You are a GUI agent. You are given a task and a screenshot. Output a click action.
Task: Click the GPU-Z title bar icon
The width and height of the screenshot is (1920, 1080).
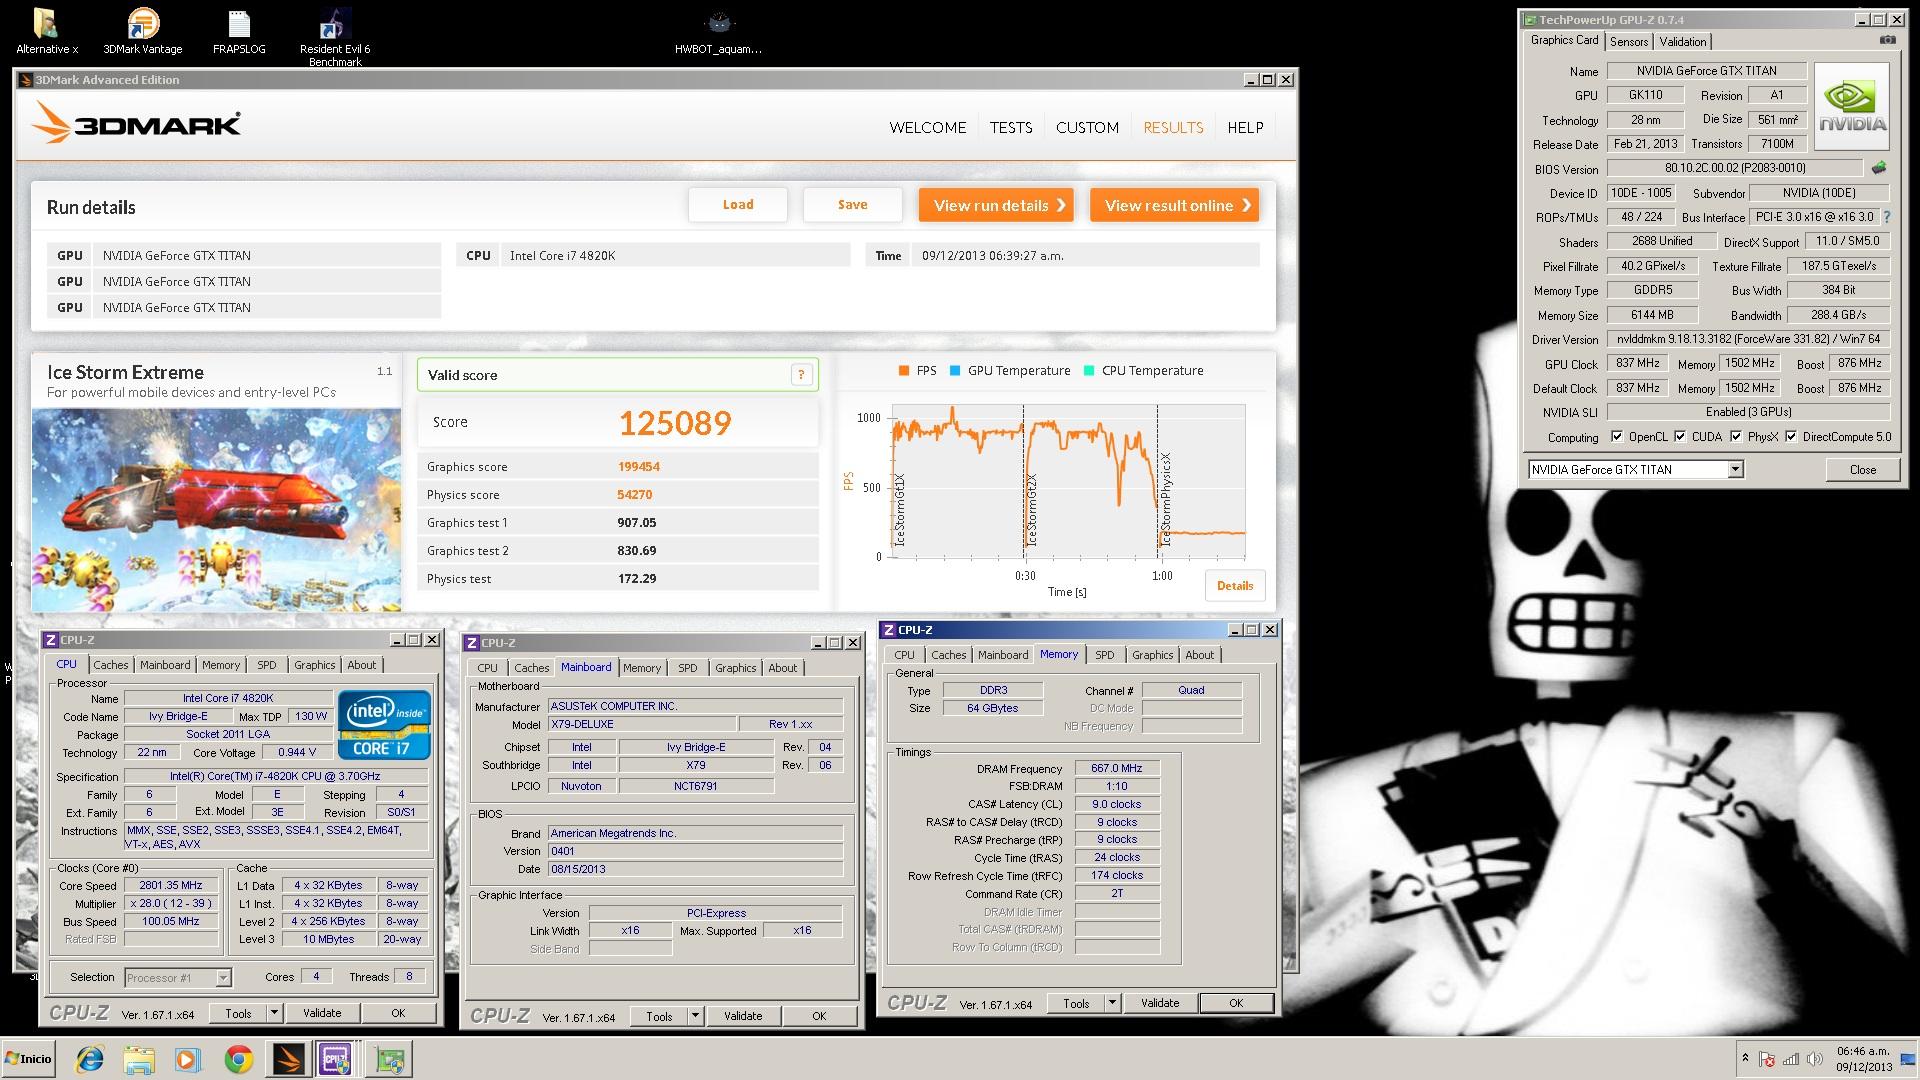pos(1530,19)
